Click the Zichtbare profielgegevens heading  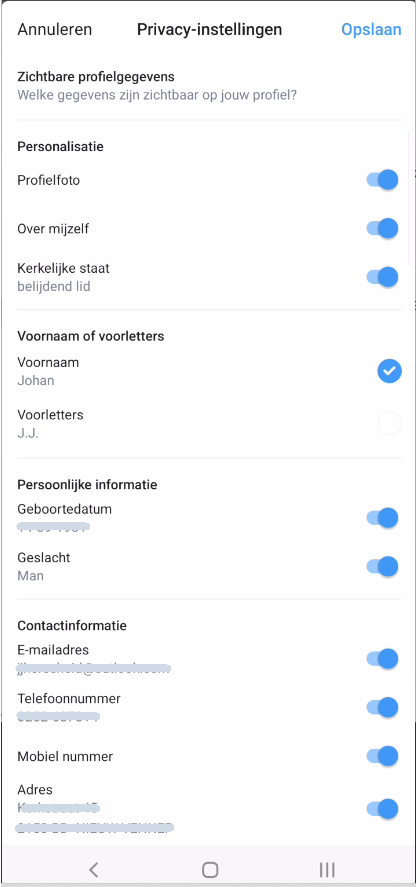click(x=96, y=76)
